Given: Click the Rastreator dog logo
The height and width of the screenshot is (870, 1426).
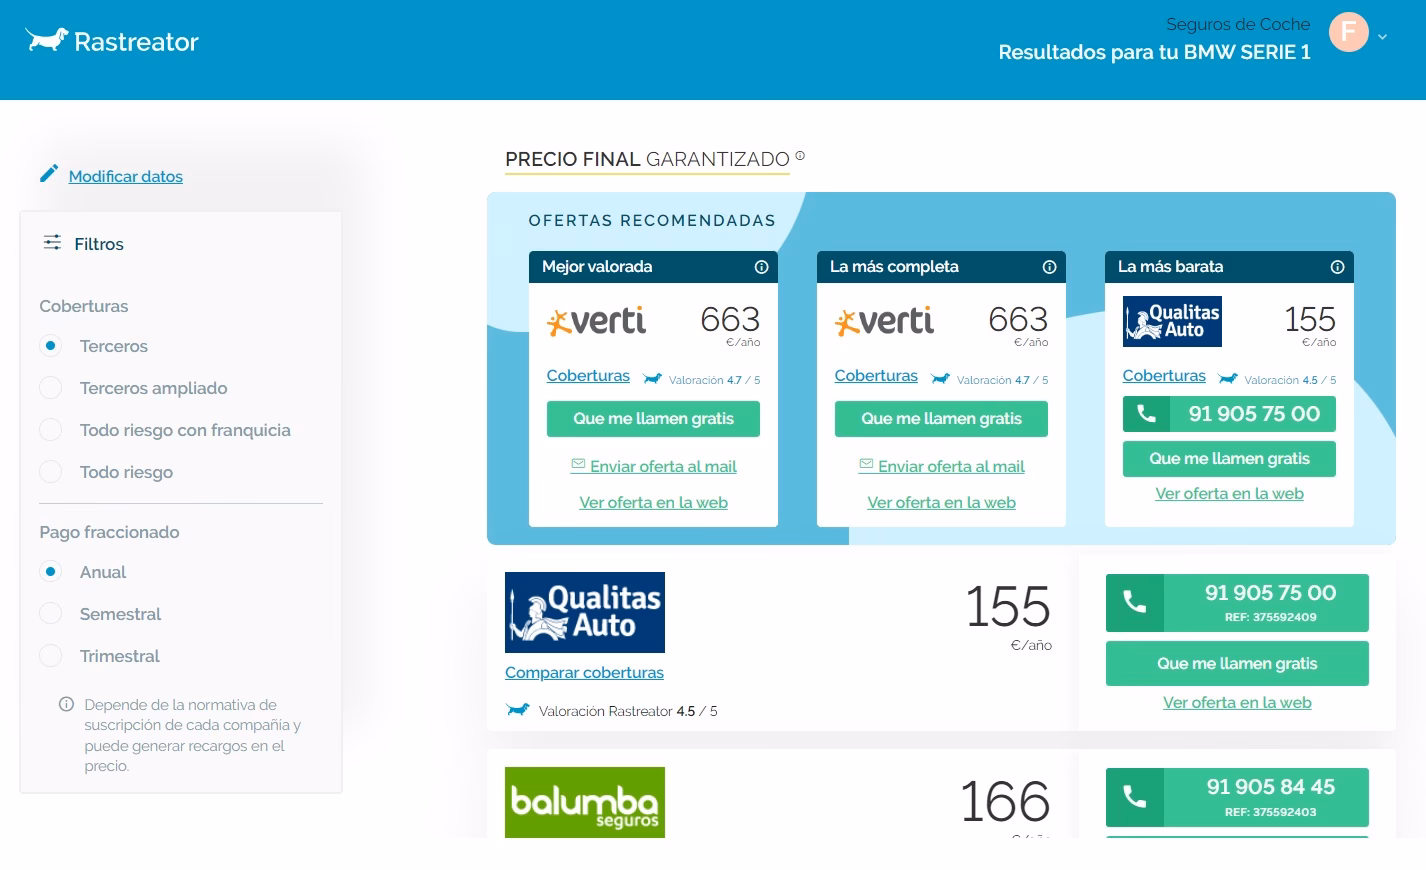Looking at the screenshot, I should (x=47, y=40).
